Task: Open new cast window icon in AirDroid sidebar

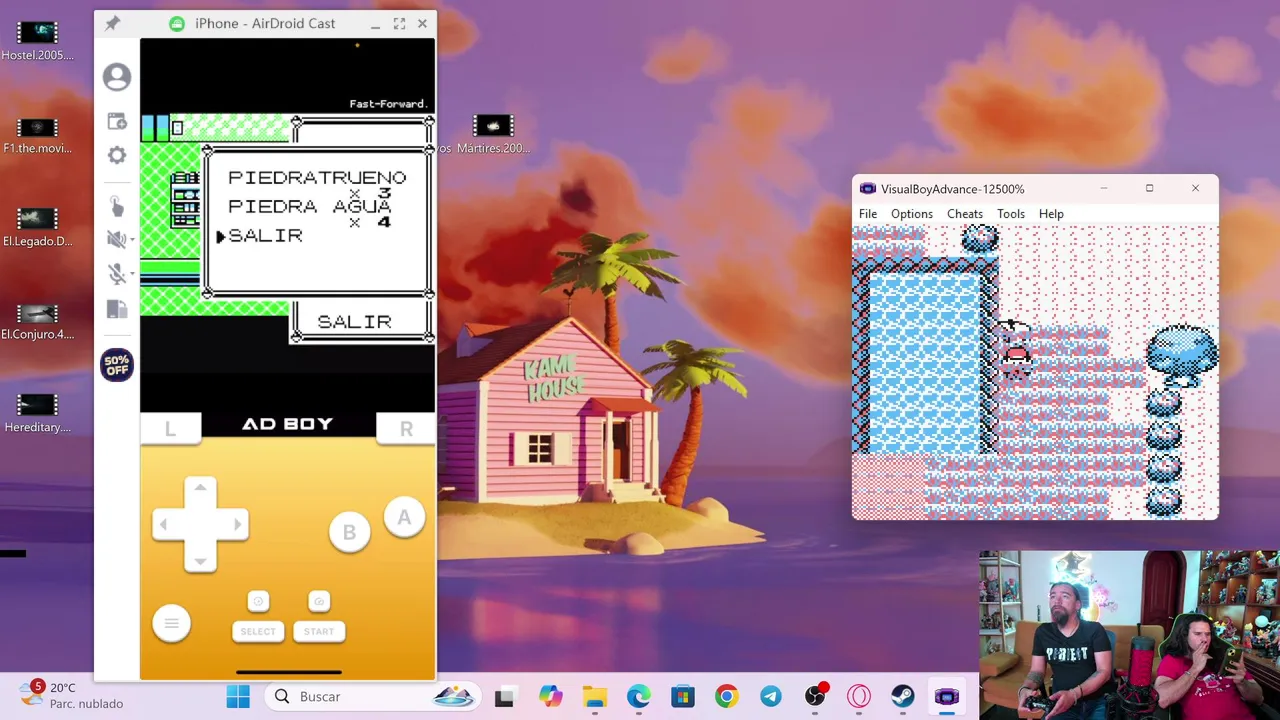Action: tap(117, 121)
